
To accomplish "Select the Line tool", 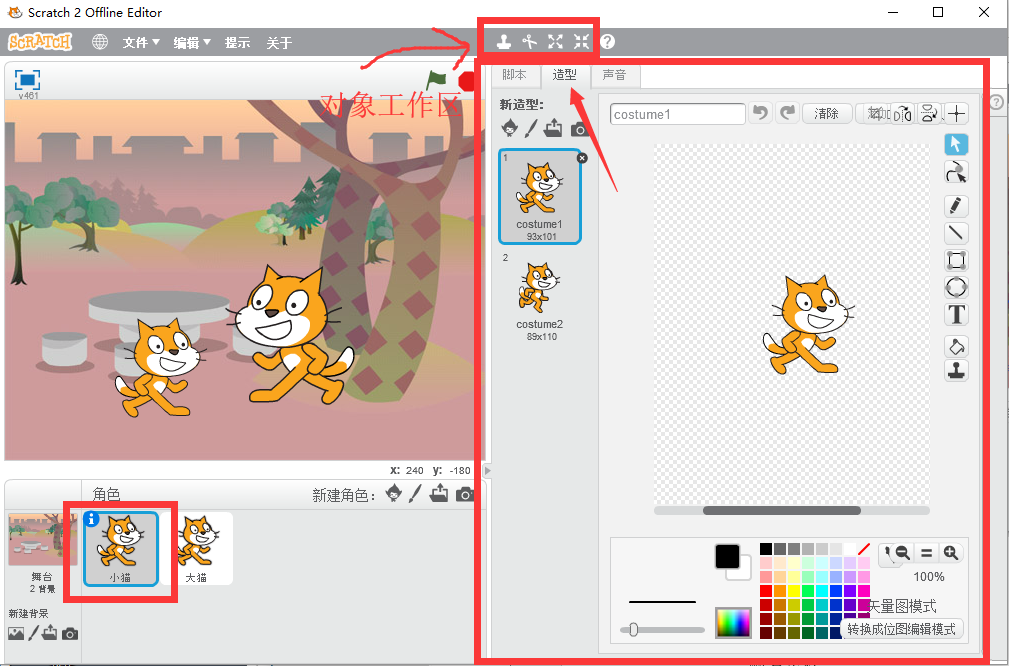I will tap(956, 233).
